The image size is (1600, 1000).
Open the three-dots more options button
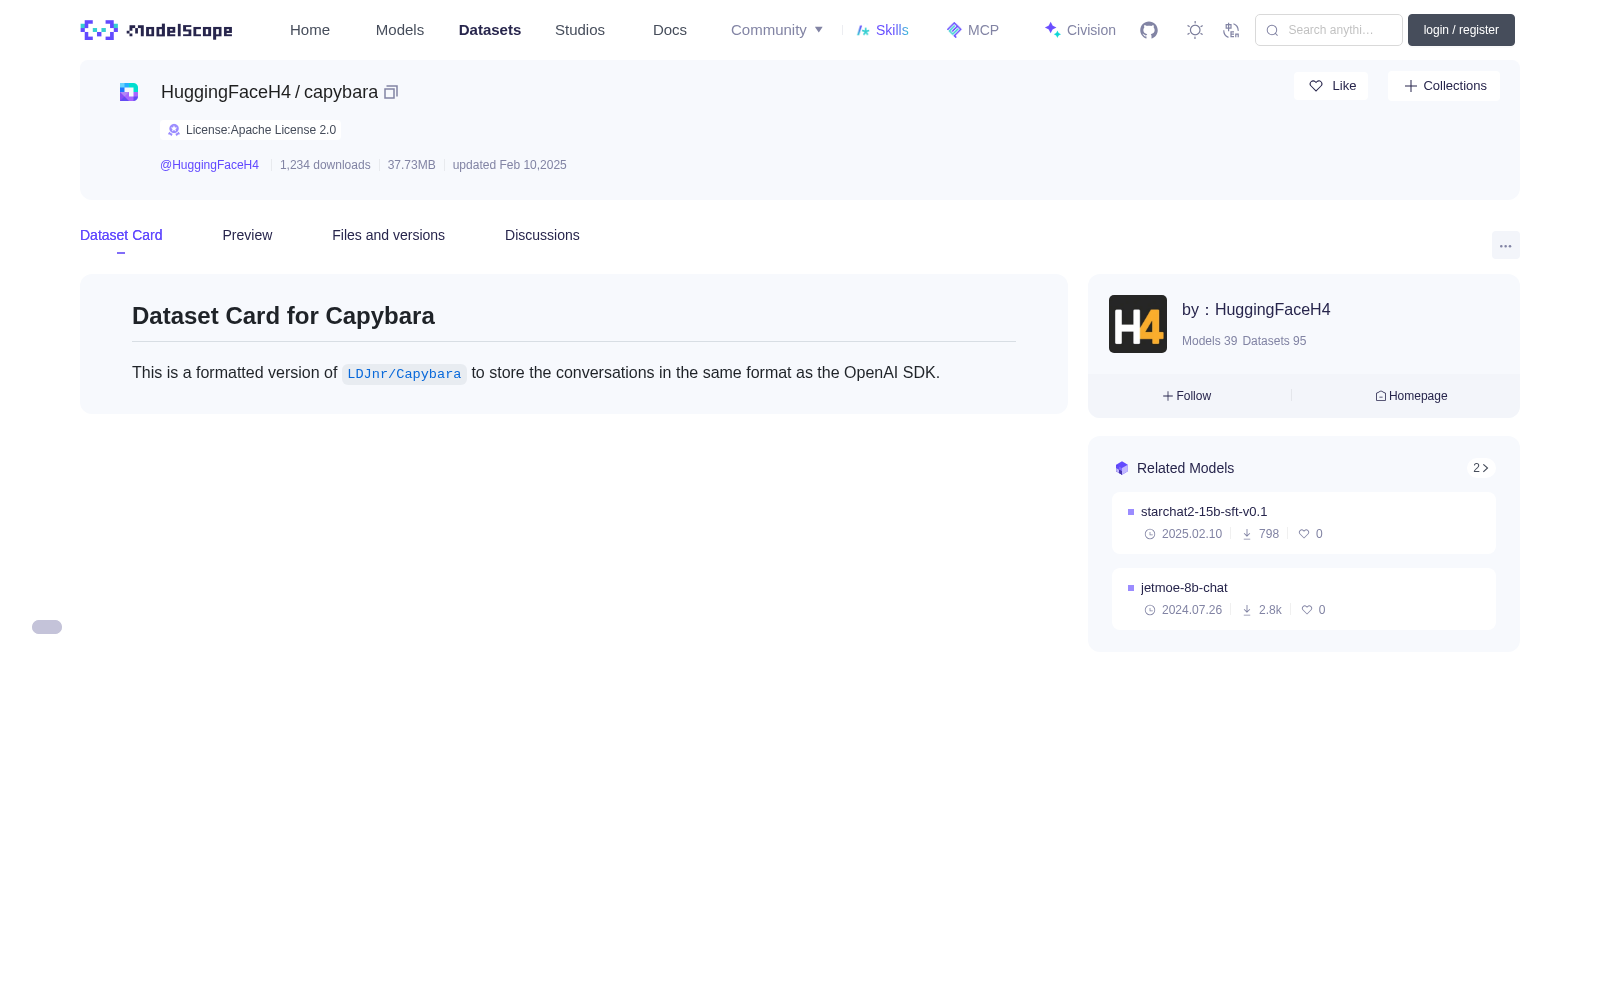pos(1506,245)
